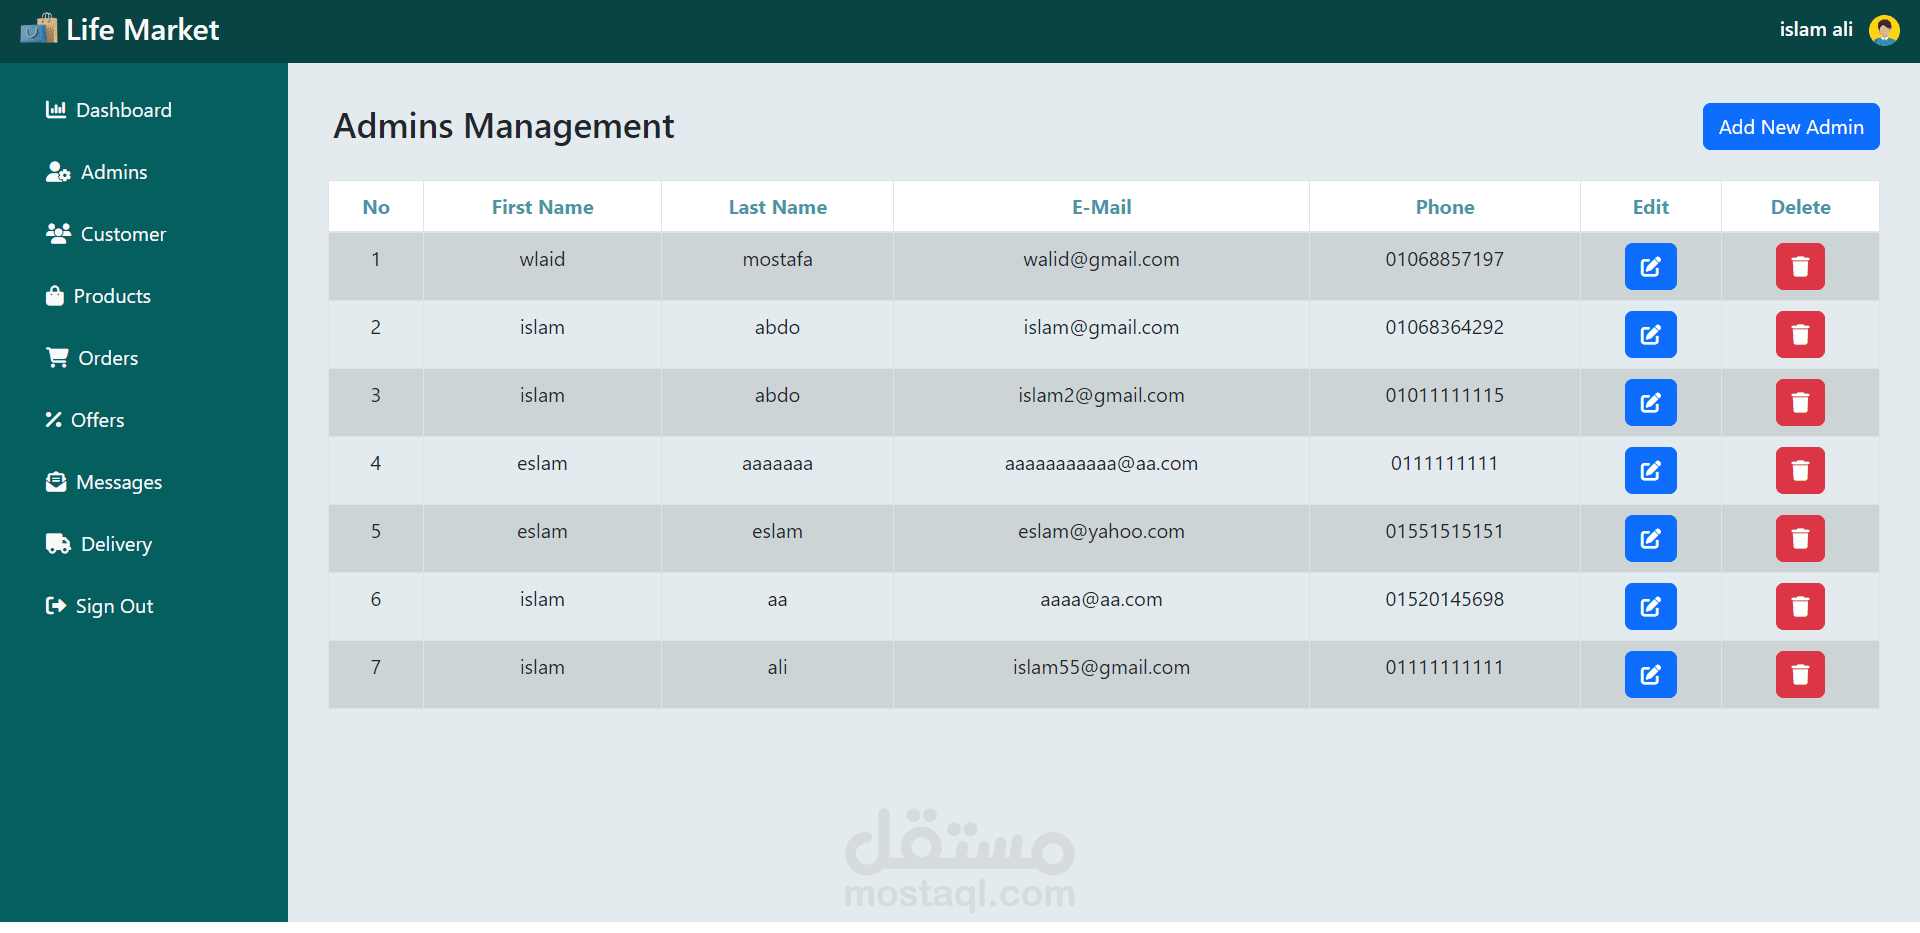Click phone number 01520145698

click(x=1444, y=600)
